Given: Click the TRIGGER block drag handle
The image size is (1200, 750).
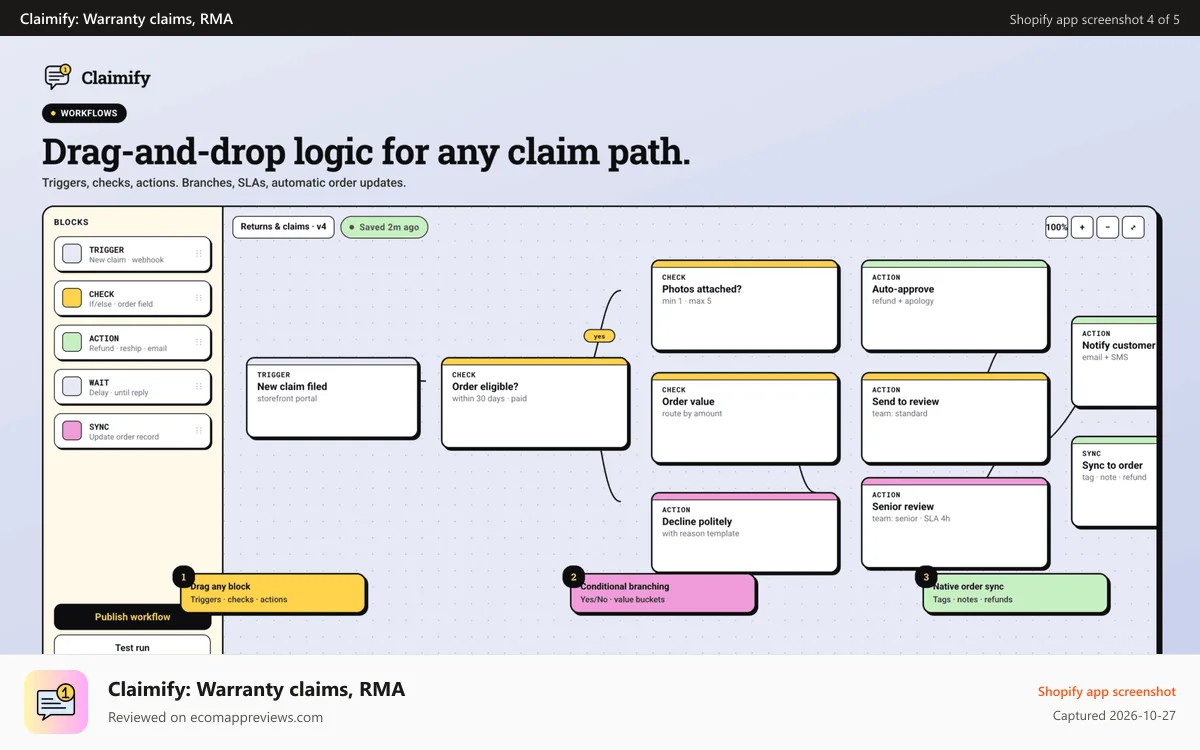Looking at the screenshot, I should pos(199,254).
